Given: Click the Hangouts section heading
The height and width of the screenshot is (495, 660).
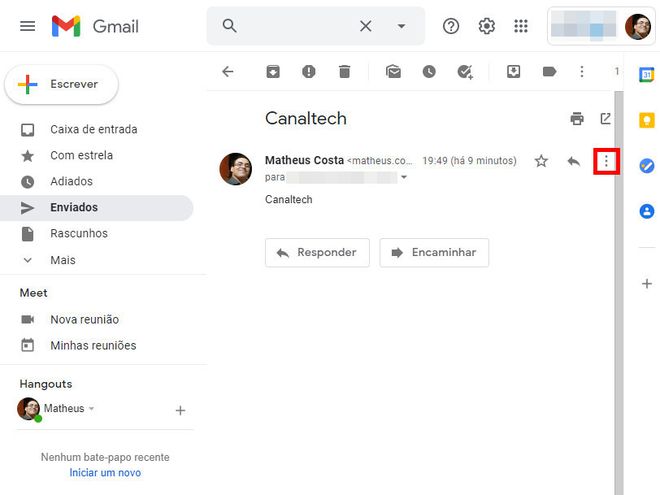Looking at the screenshot, I should (46, 384).
